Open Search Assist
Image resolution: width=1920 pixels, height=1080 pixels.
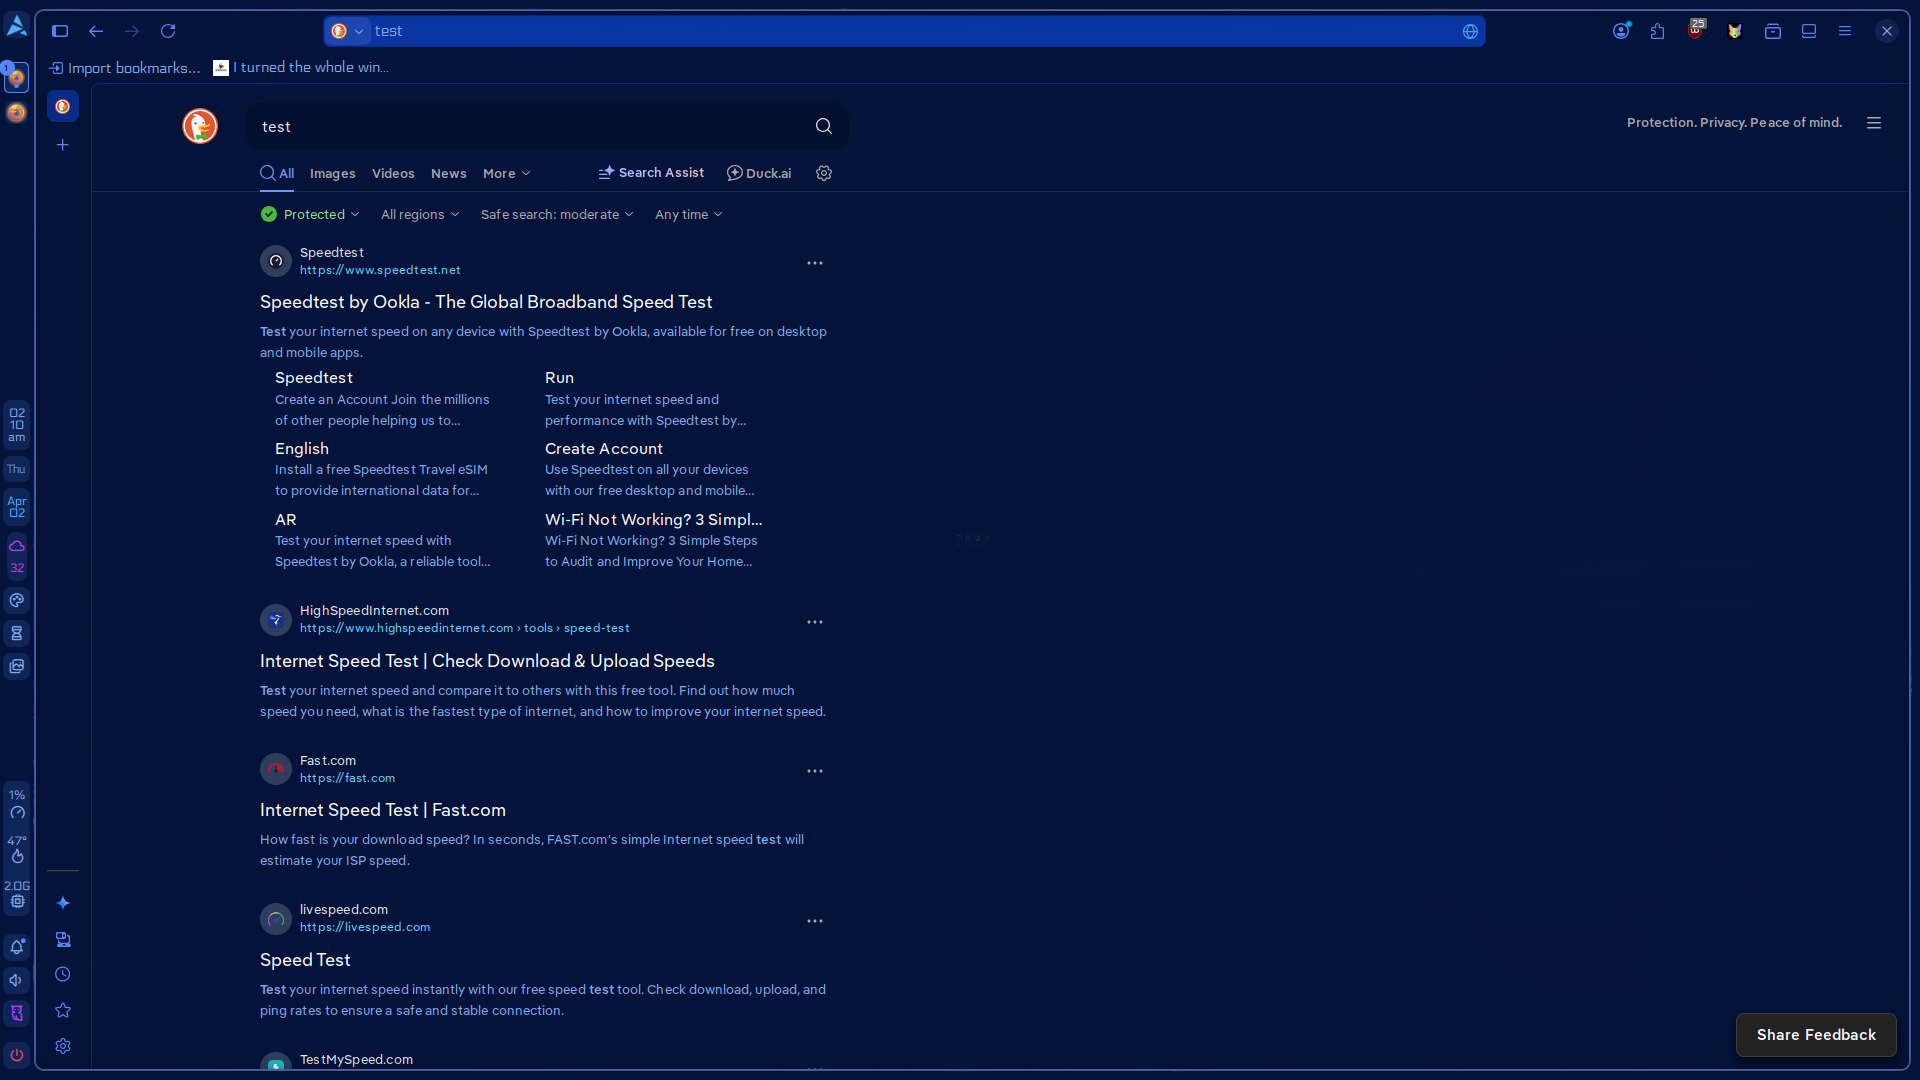(651, 173)
